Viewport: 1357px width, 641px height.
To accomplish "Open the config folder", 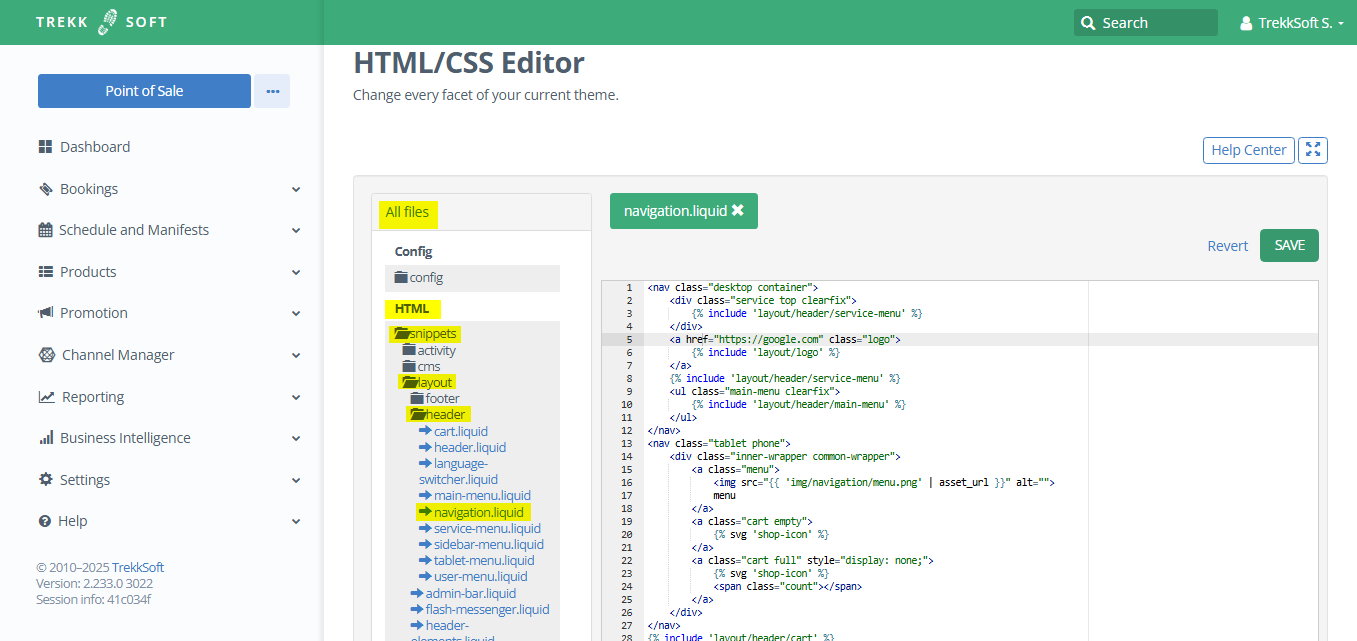I will pyautogui.click(x=425, y=278).
